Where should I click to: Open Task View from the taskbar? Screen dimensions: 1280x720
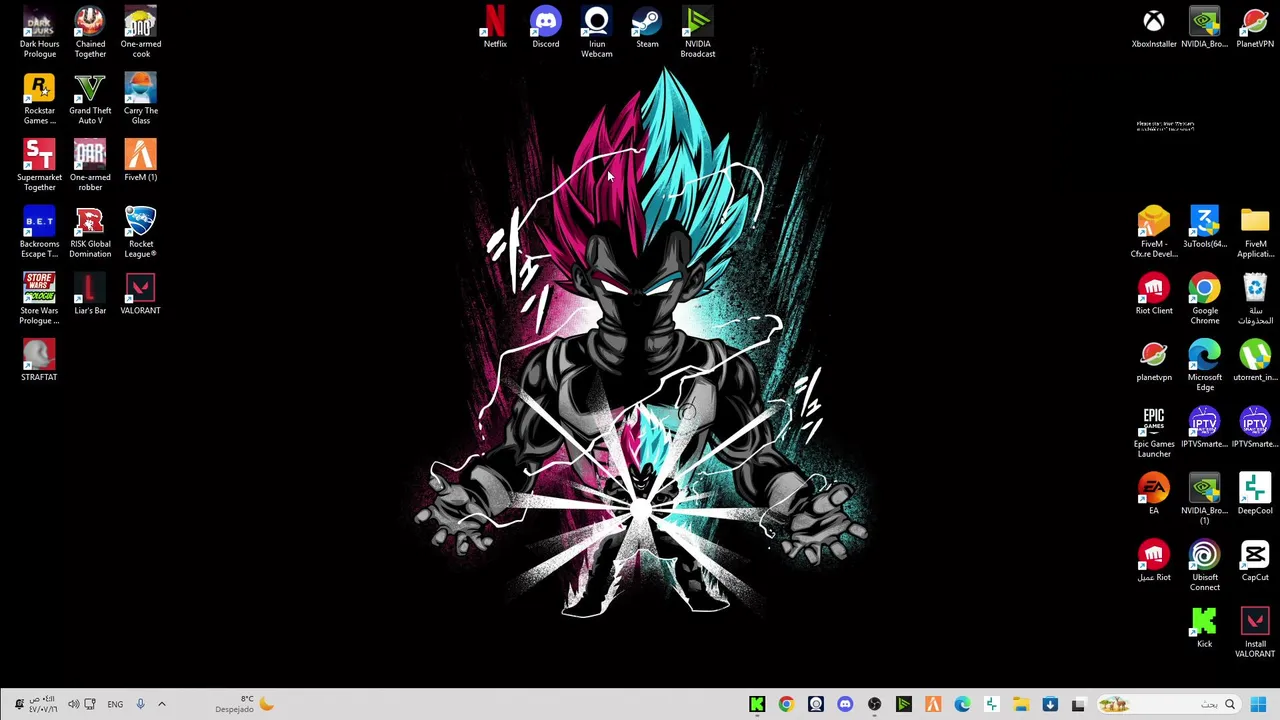[x=1078, y=705]
